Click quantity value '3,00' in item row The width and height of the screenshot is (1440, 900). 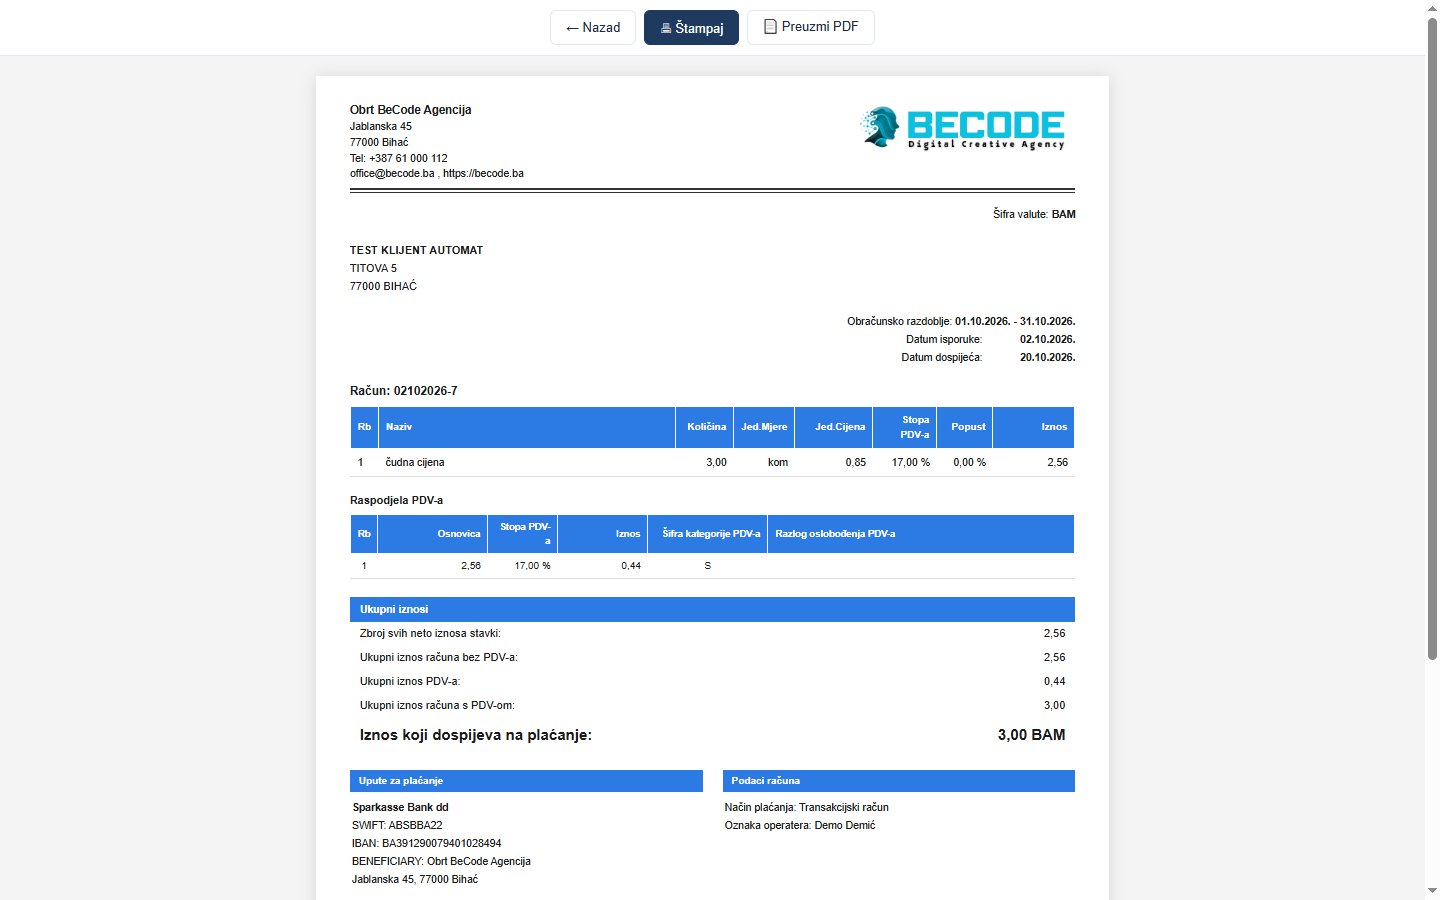(716, 462)
